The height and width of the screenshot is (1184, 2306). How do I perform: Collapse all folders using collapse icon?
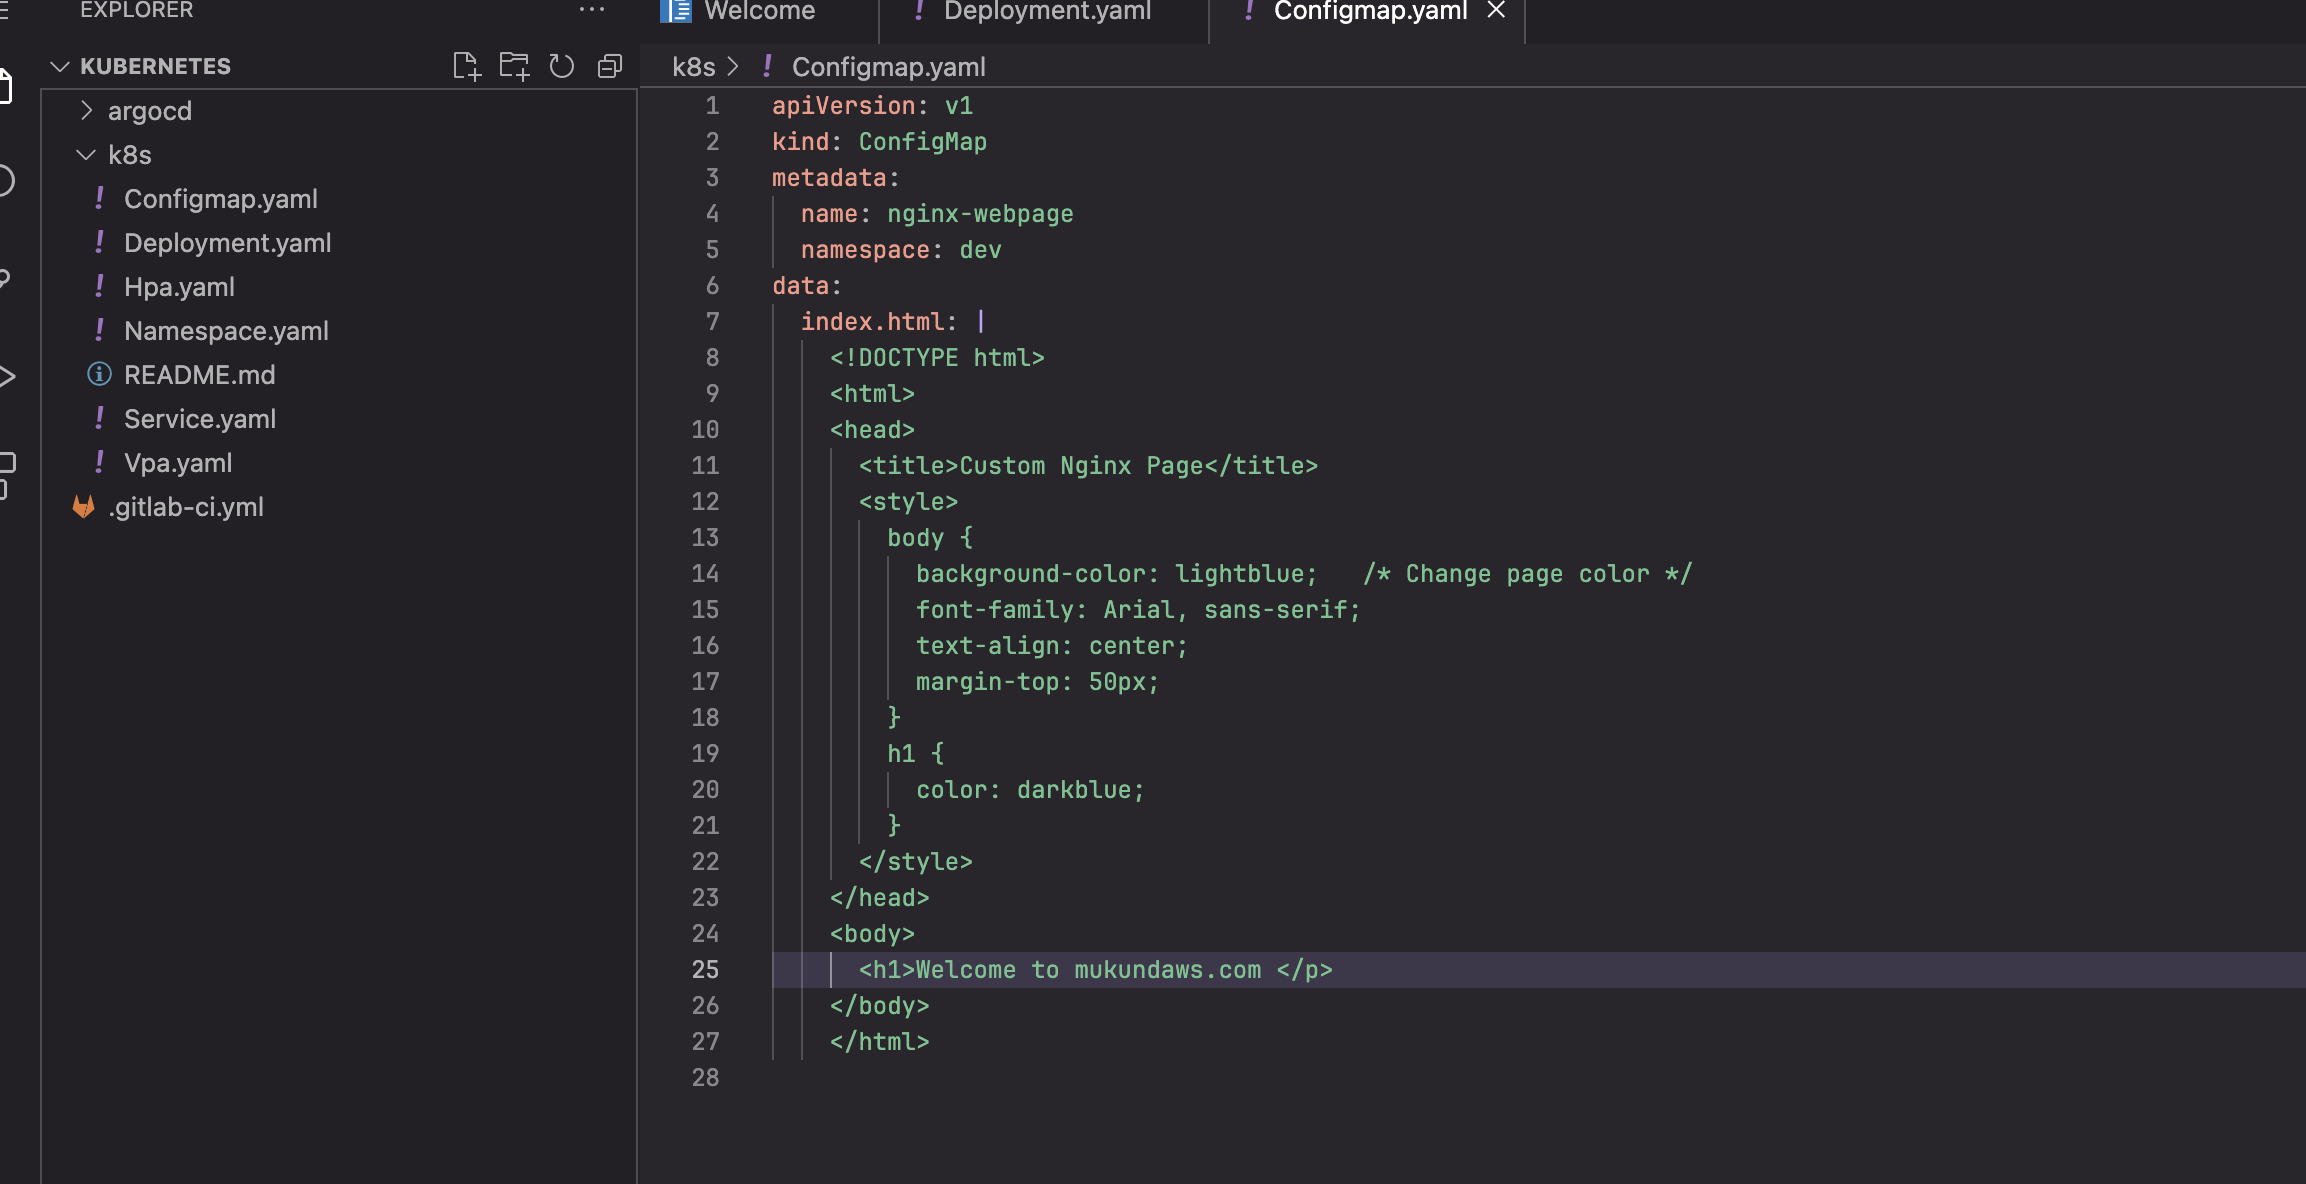tap(610, 66)
